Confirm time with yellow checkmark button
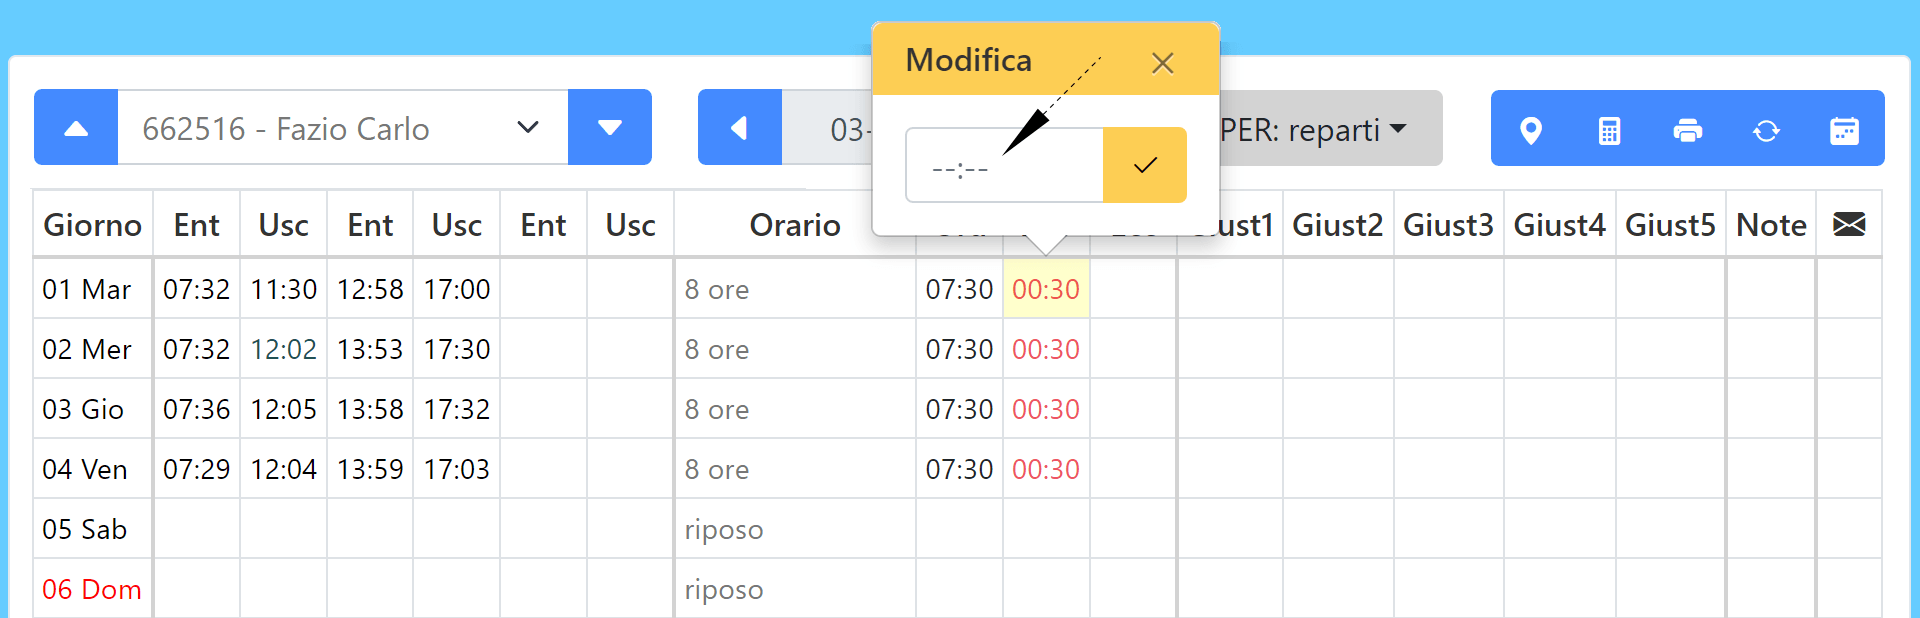The width and height of the screenshot is (1920, 618). pos(1145,165)
